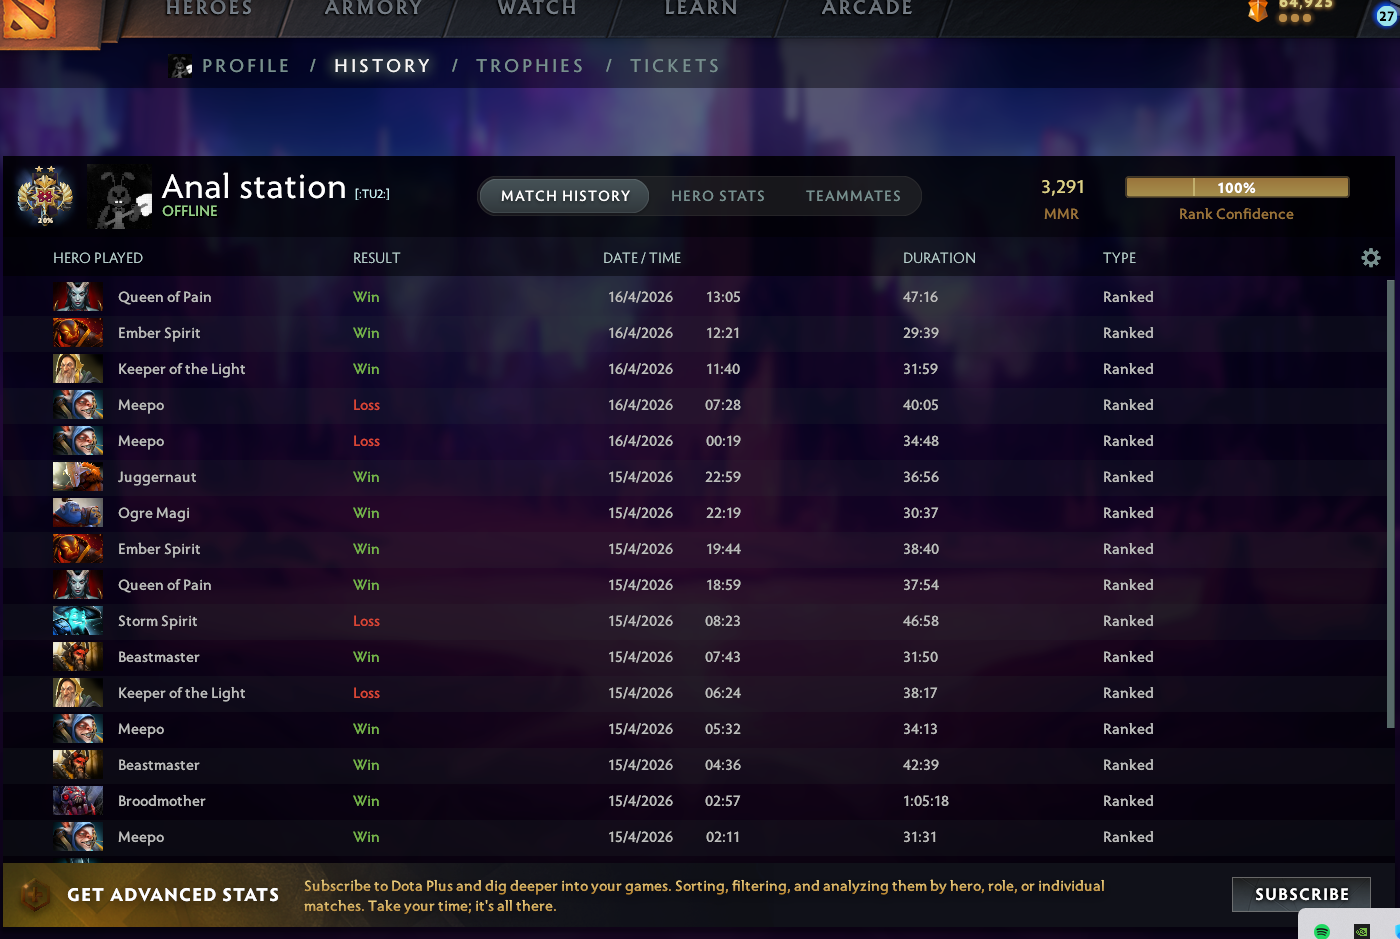Go to the TICKETS section

675,66
